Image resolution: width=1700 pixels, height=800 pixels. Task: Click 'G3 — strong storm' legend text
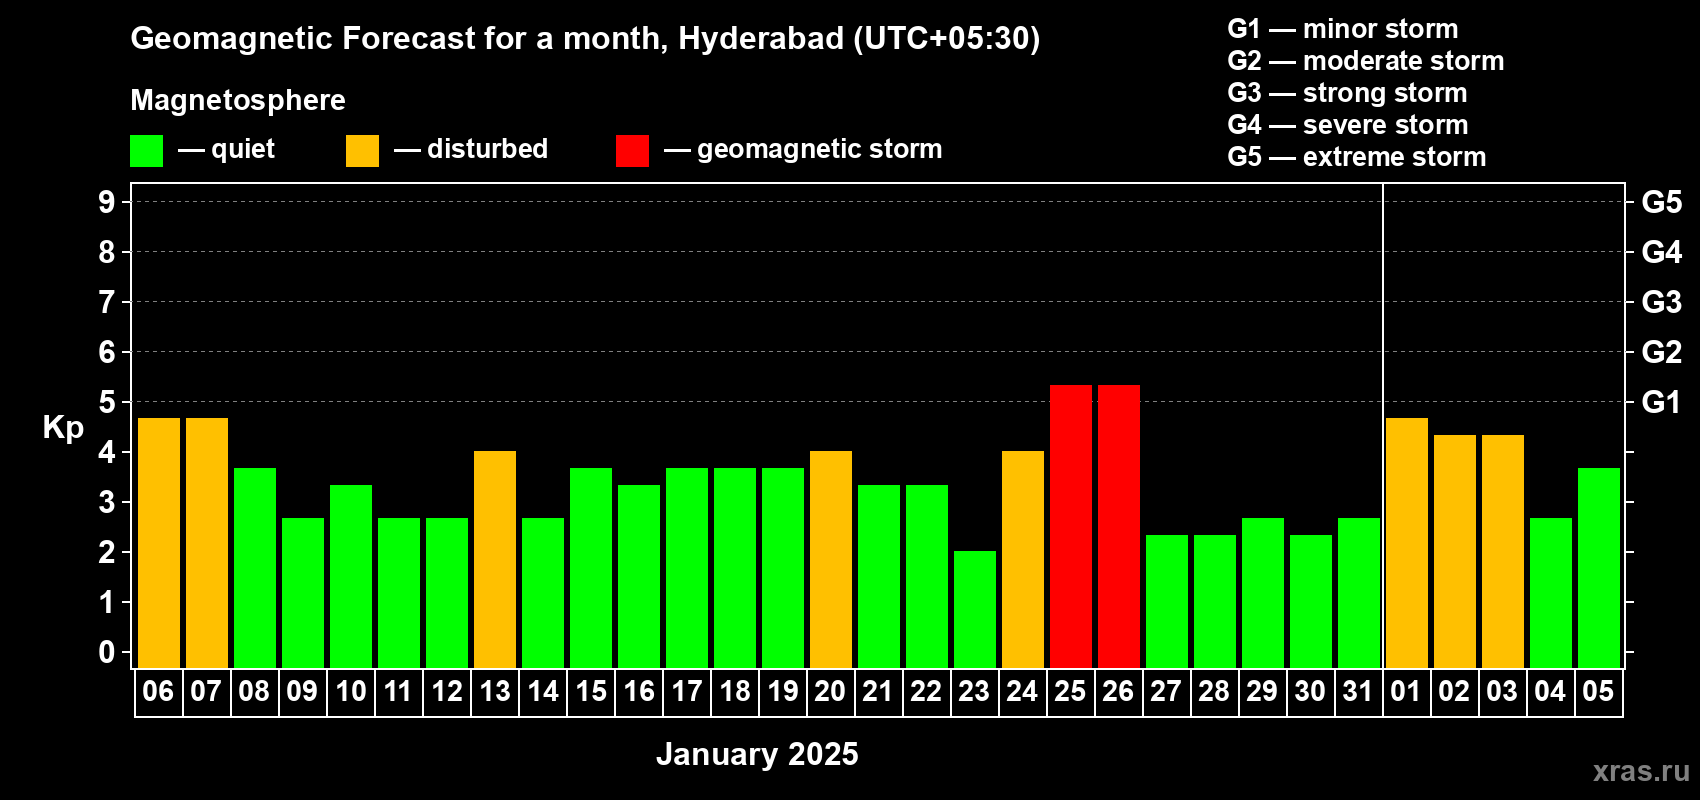(1347, 93)
